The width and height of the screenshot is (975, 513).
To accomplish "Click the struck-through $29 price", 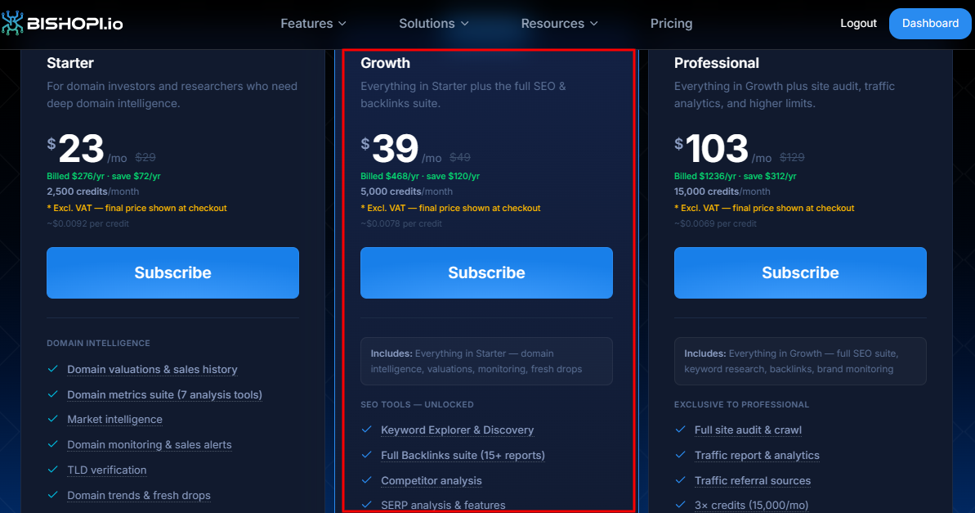I will [146, 157].
